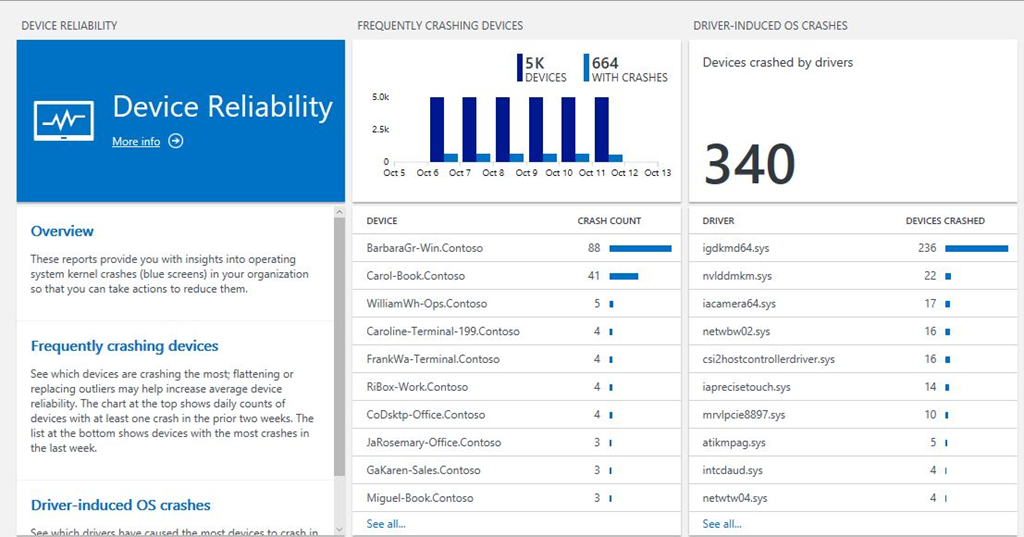Open the Frequently crashing devices heading
The height and width of the screenshot is (537, 1024).
pyautogui.click(x=124, y=346)
